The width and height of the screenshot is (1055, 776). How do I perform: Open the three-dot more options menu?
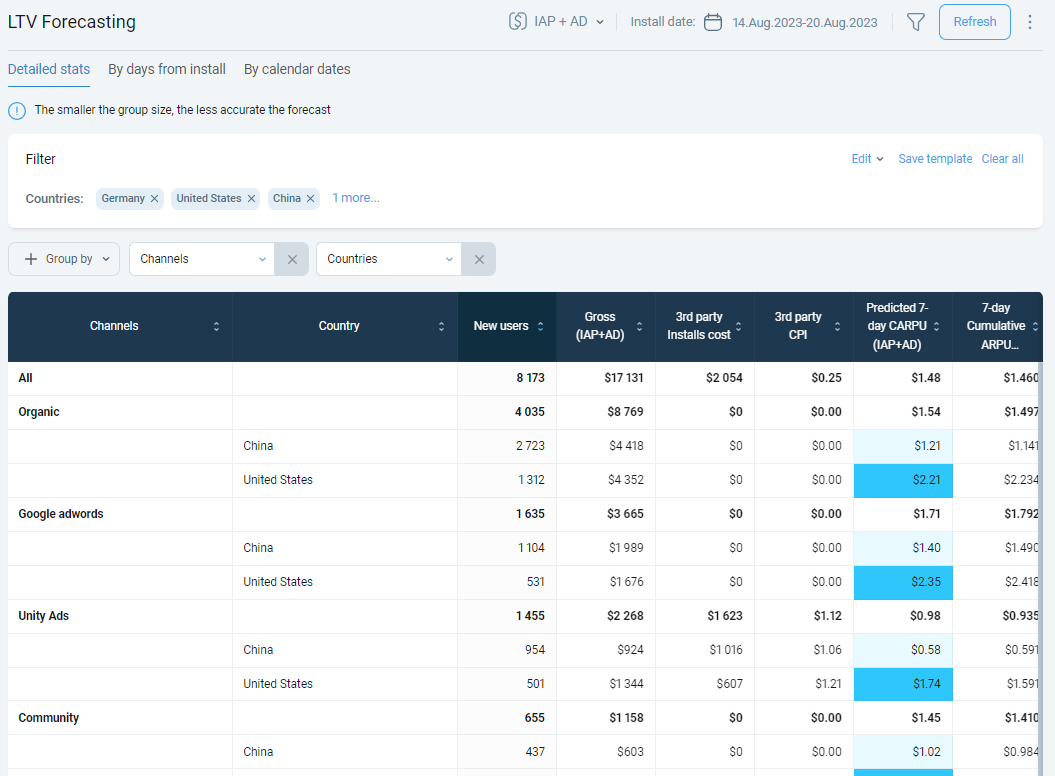pyautogui.click(x=1030, y=22)
